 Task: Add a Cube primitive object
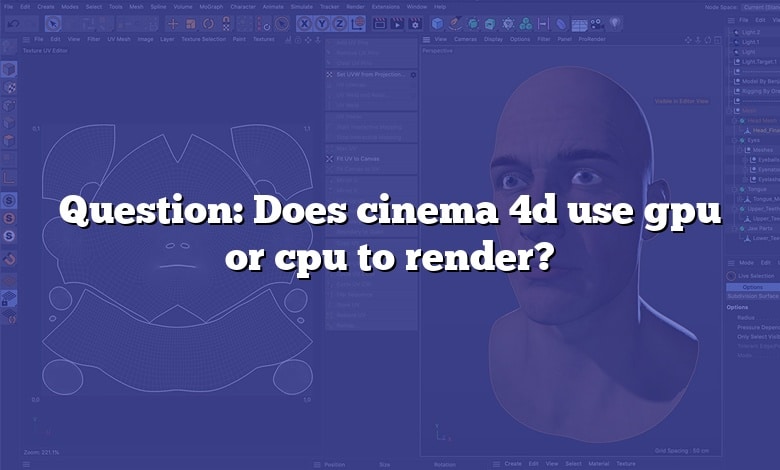437,23
